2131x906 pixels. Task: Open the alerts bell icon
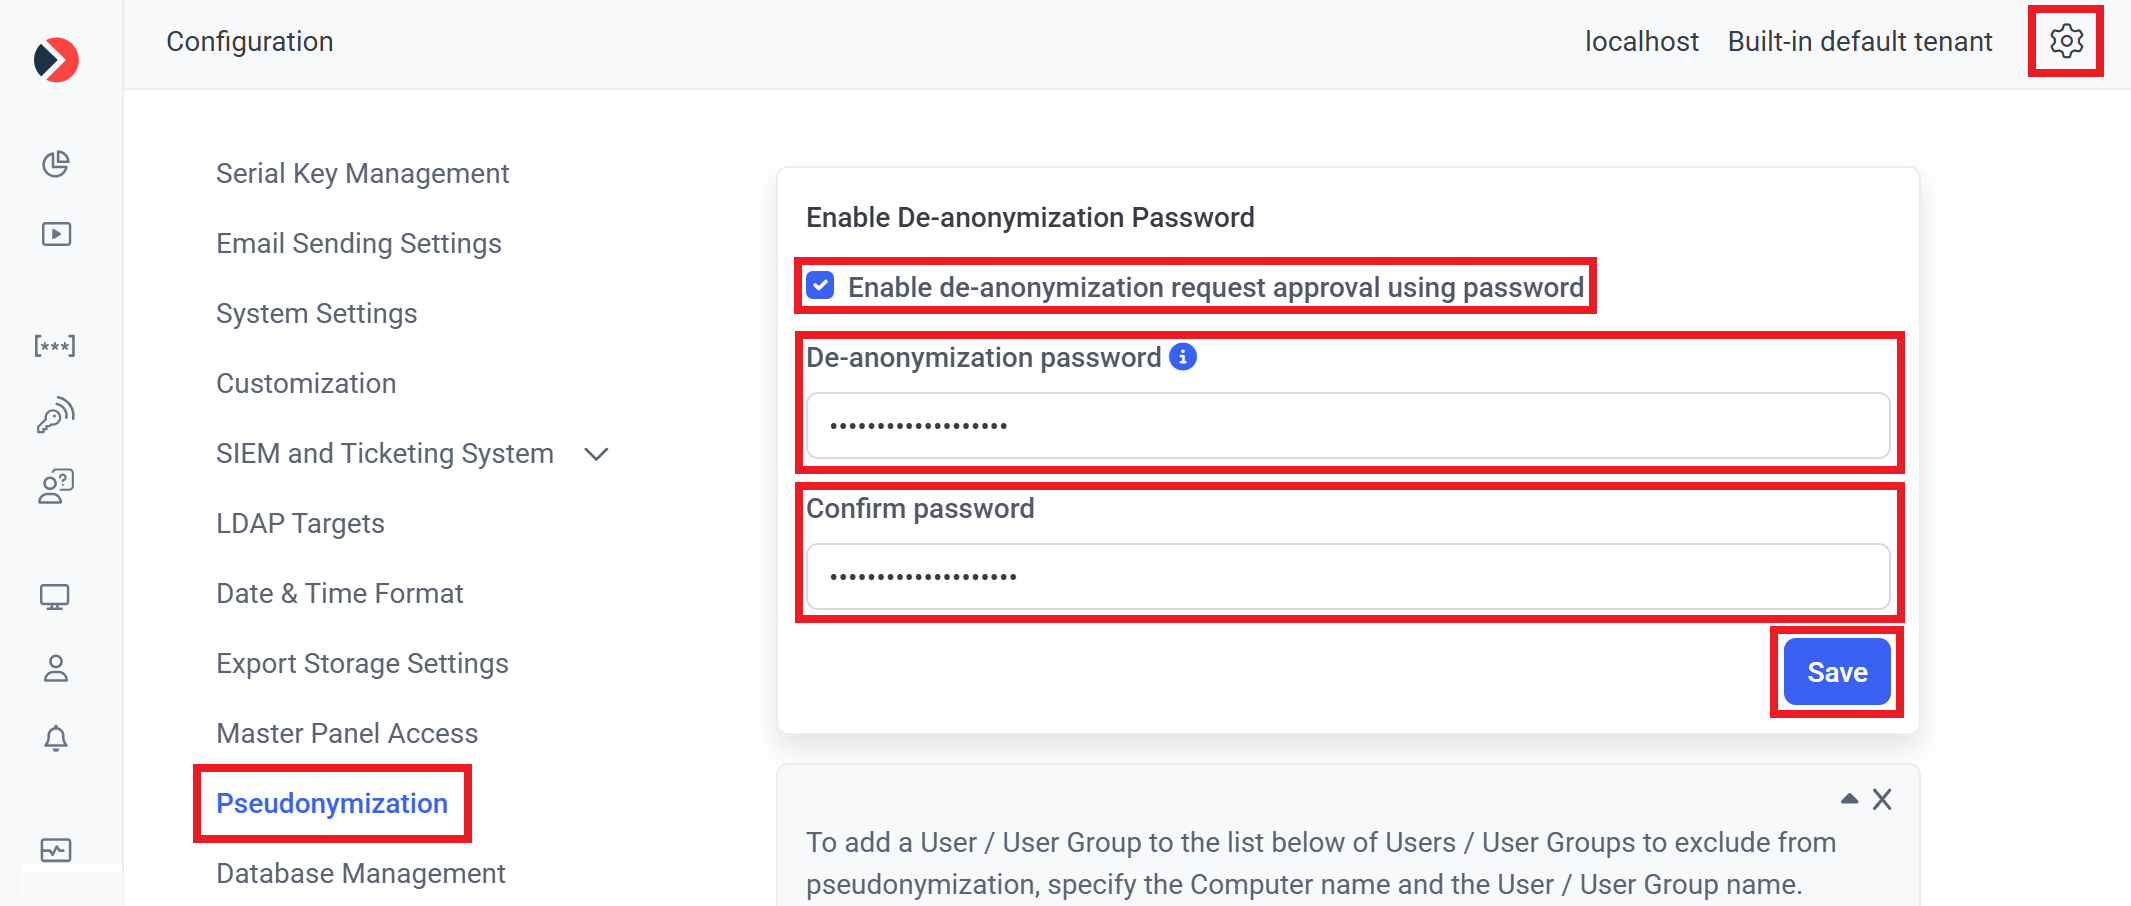point(56,738)
